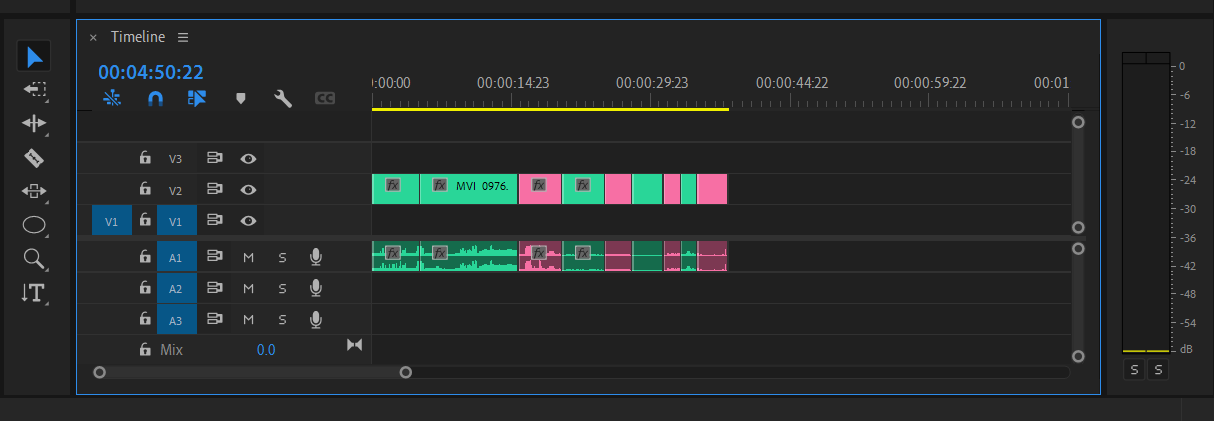Select the Type tool
Screen dimensions: 1214x421
[x=34, y=293]
